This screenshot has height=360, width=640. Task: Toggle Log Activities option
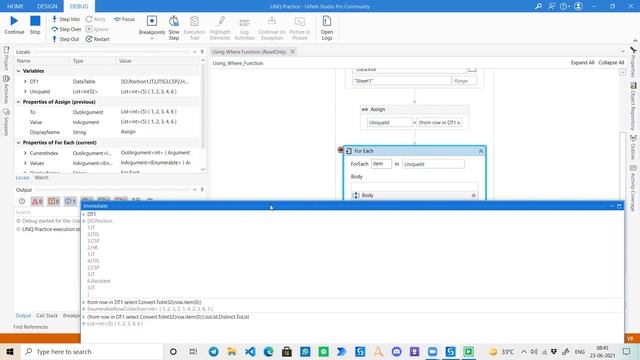click(244, 28)
